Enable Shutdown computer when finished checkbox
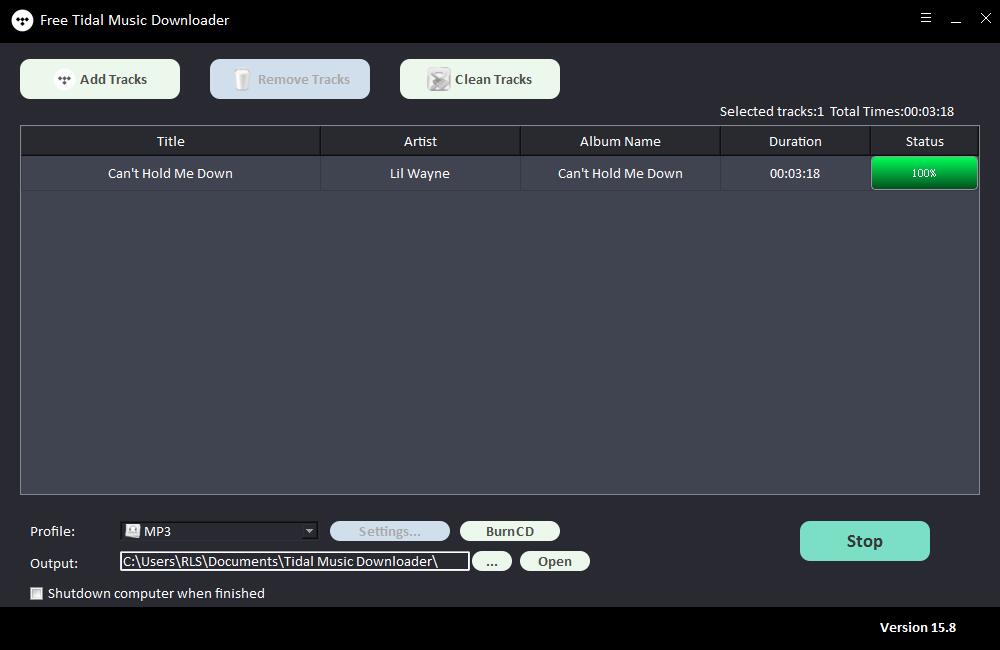Image resolution: width=1000 pixels, height=650 pixels. point(37,594)
